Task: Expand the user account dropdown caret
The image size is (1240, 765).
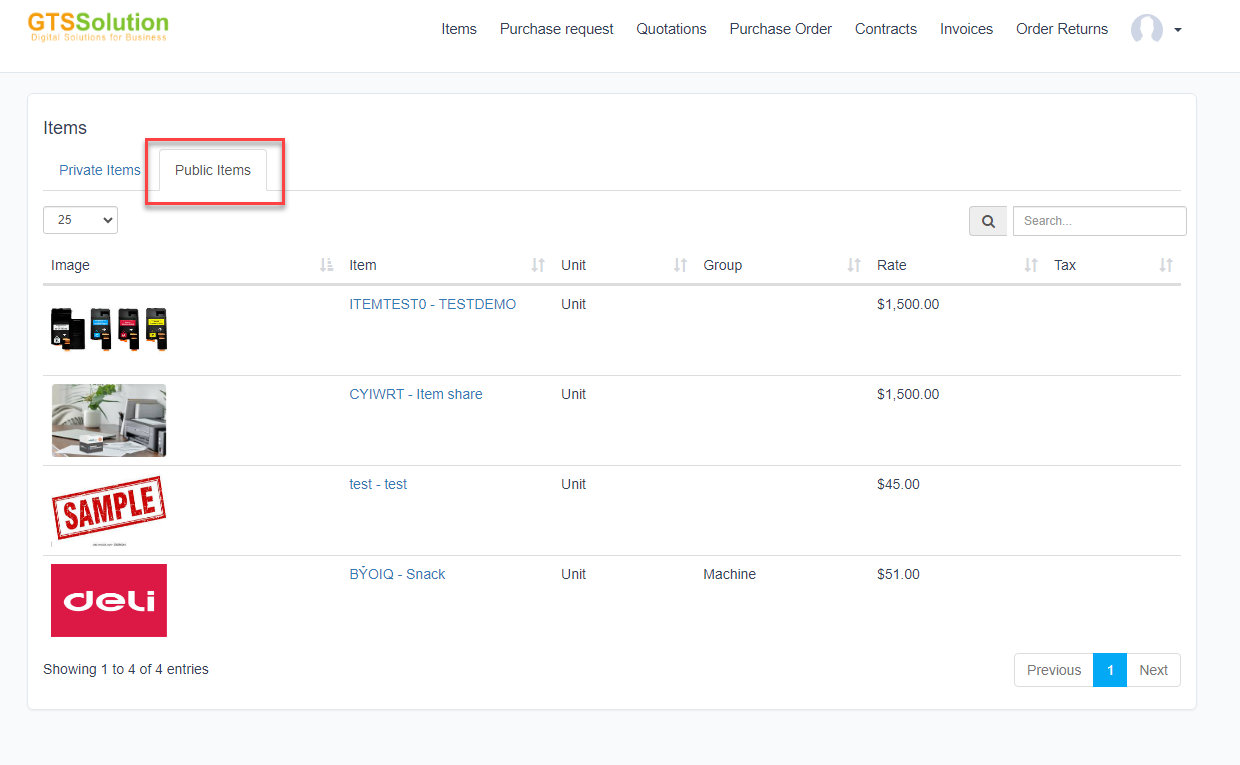Action: pyautogui.click(x=1178, y=30)
